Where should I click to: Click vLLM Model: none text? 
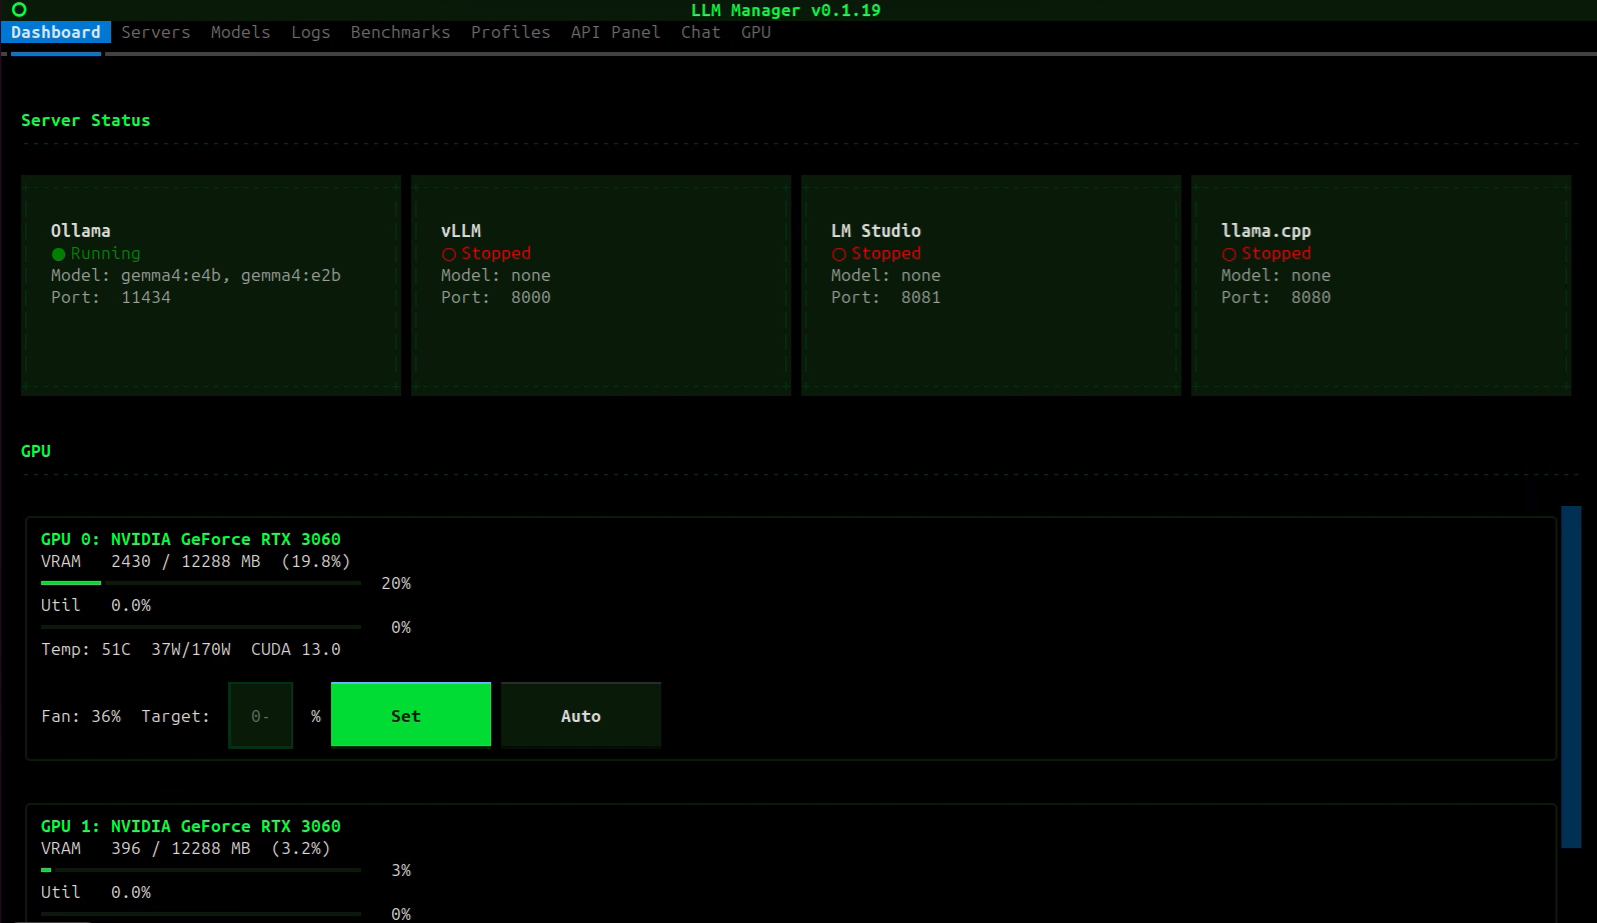click(x=496, y=275)
